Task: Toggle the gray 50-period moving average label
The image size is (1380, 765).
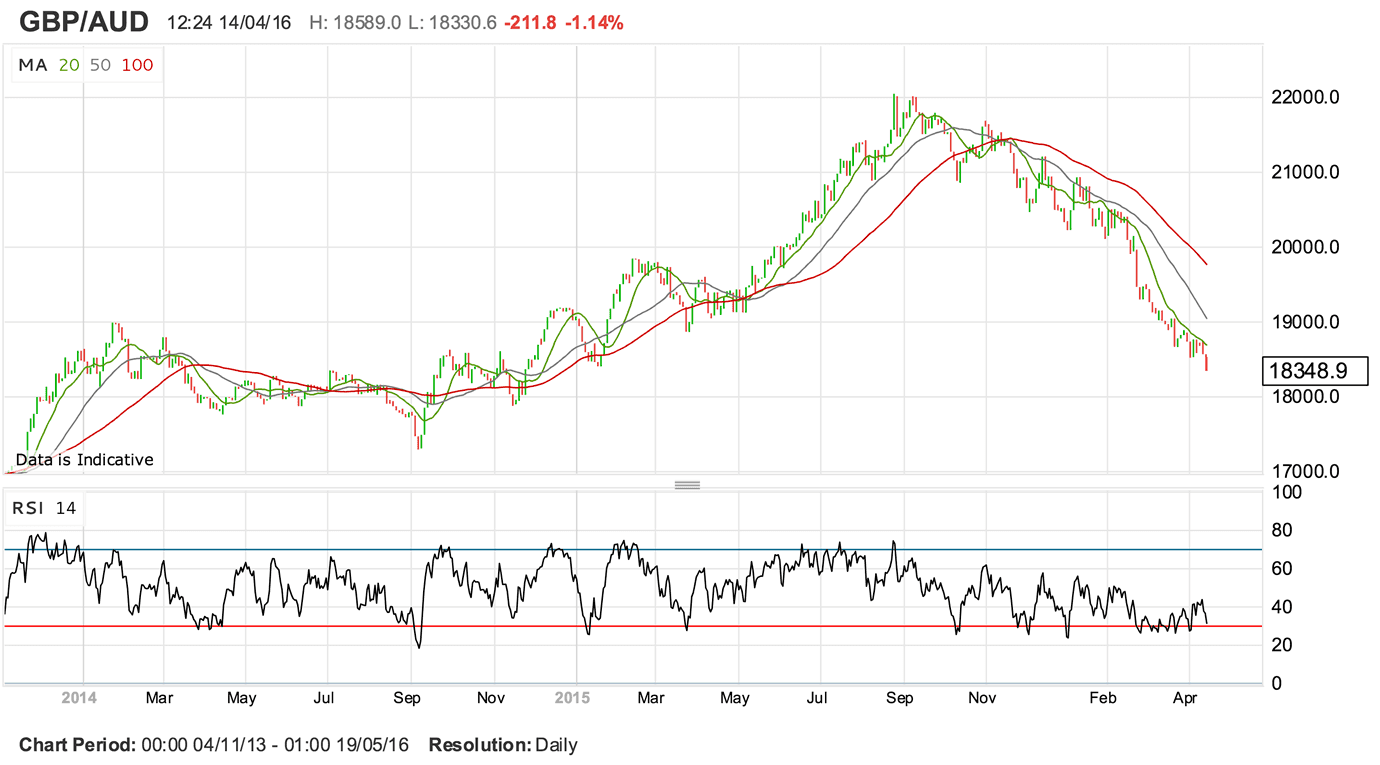Action: 100,65
